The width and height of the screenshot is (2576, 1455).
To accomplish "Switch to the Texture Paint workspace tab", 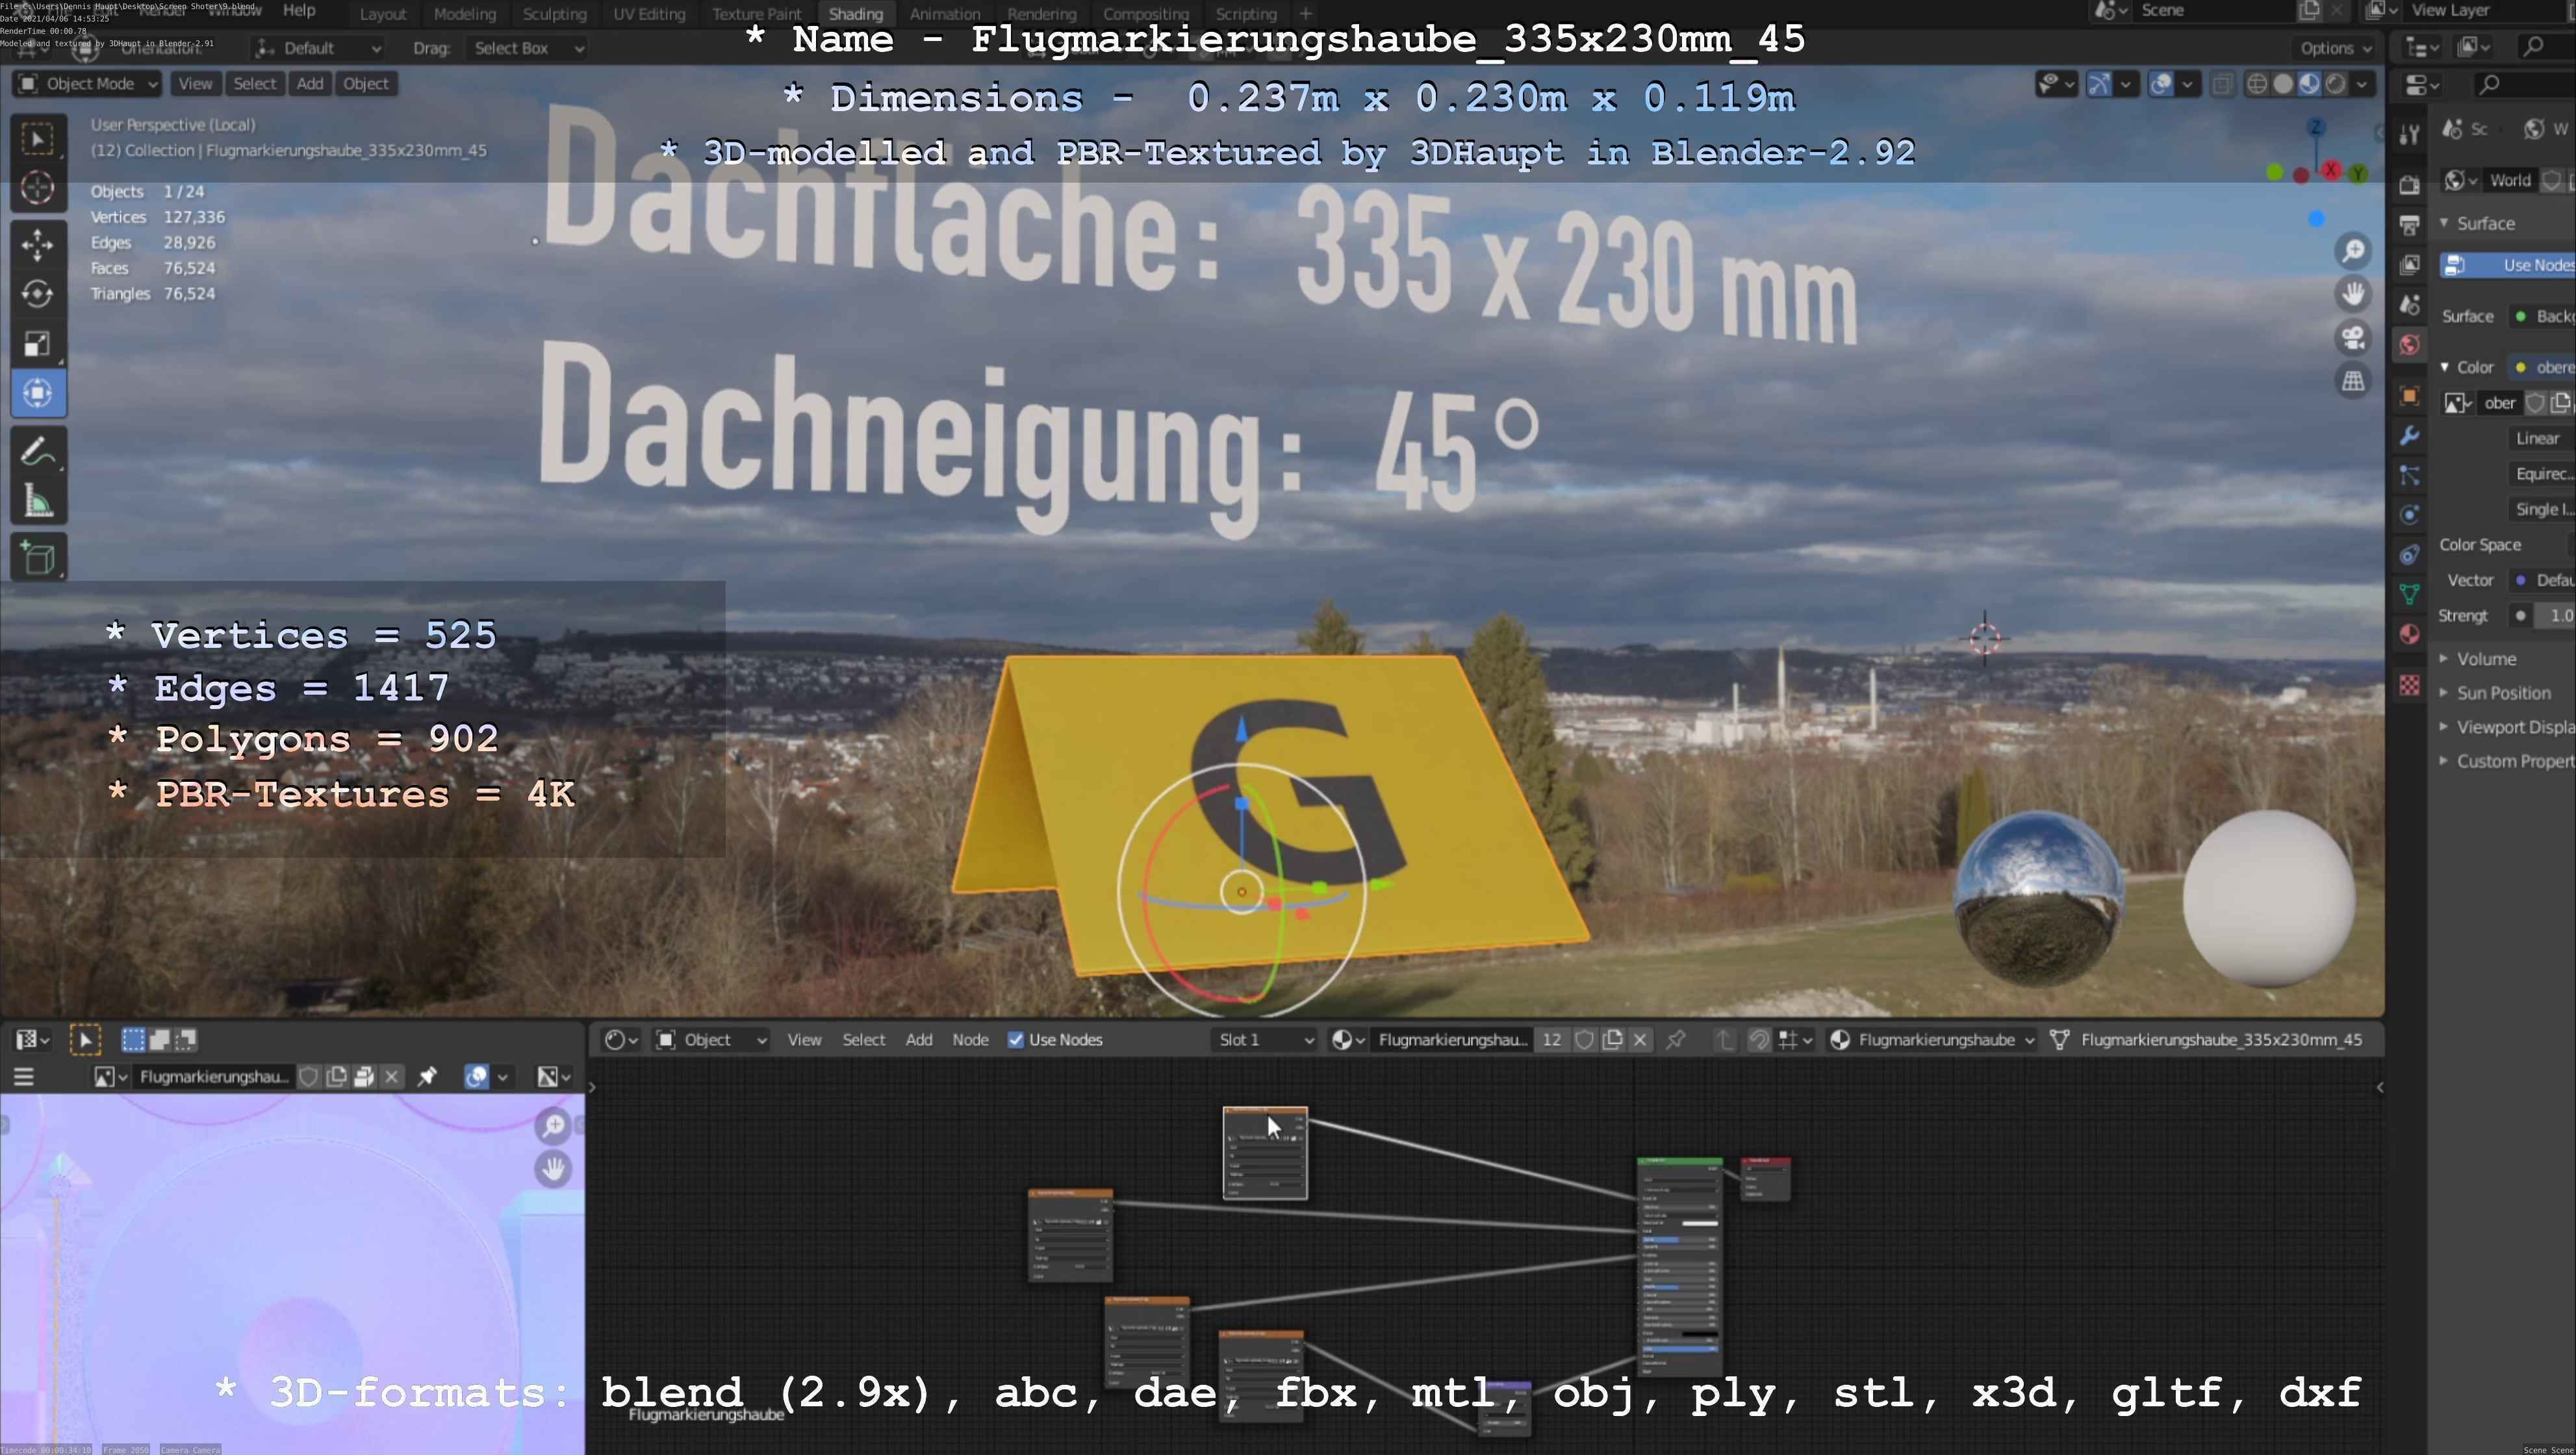I will pos(757,14).
